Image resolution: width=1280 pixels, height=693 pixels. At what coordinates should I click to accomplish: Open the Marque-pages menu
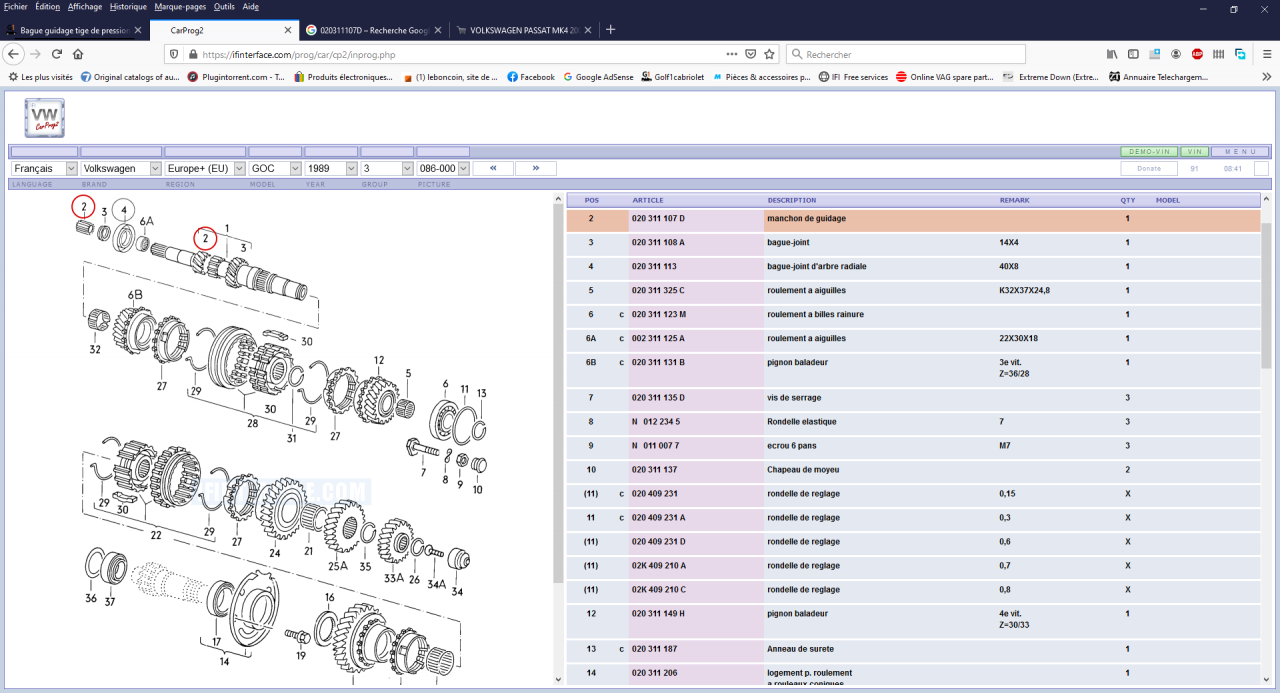tap(181, 6)
